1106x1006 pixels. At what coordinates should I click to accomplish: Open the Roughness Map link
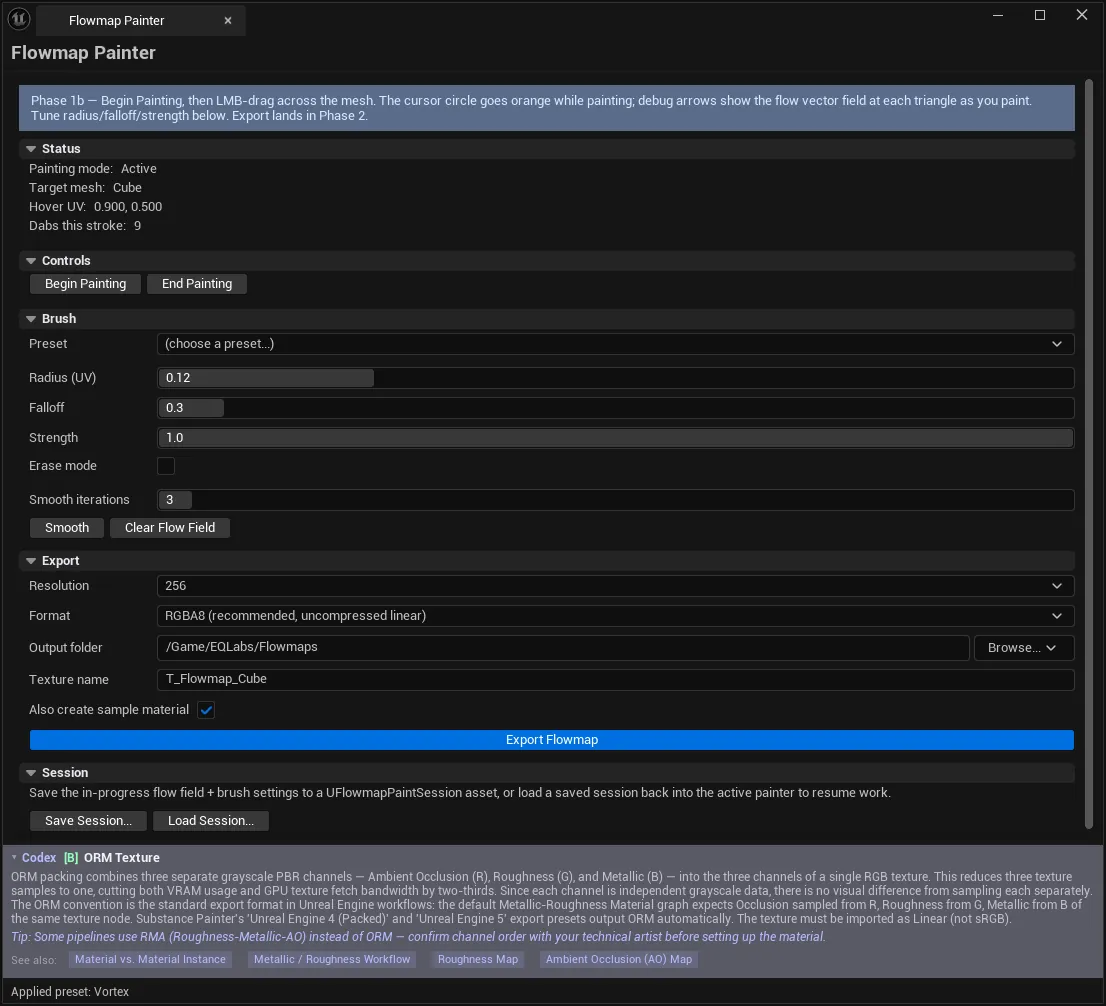pos(478,959)
